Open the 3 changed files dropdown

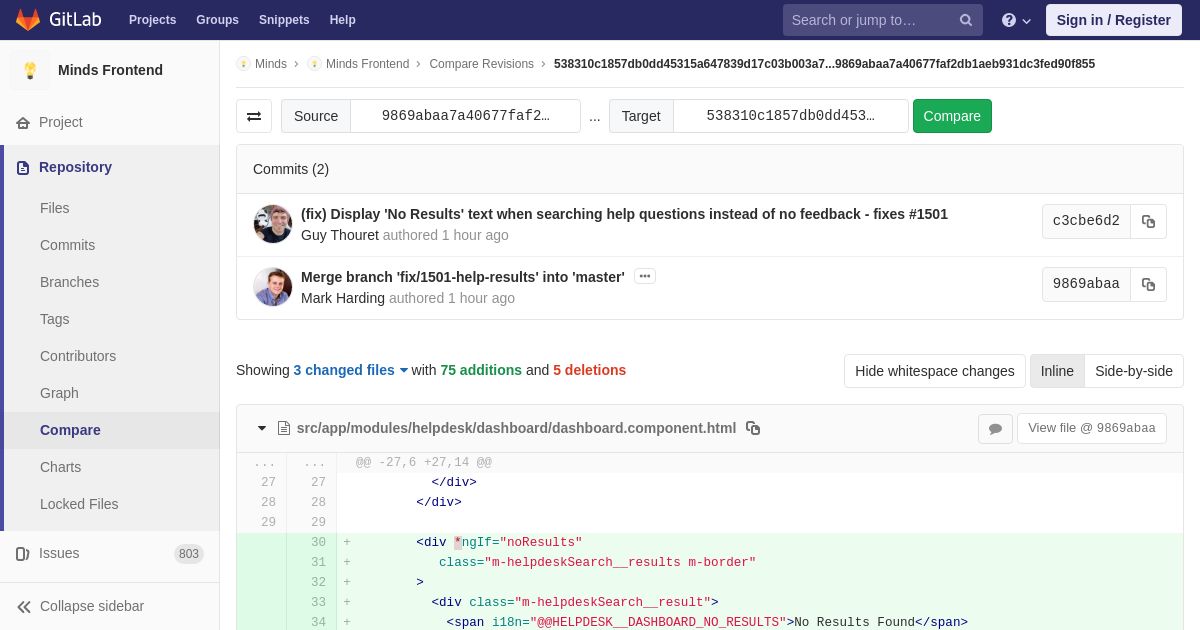(351, 370)
